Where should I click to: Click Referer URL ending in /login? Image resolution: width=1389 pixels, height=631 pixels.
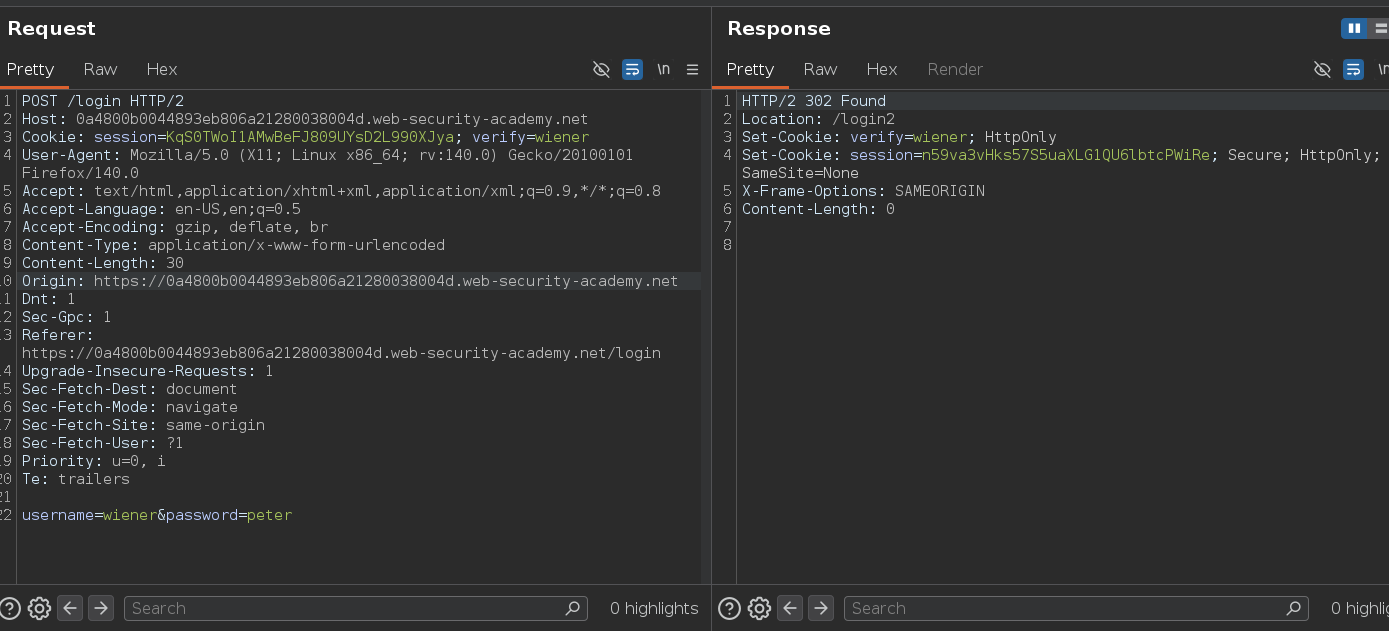[341, 353]
